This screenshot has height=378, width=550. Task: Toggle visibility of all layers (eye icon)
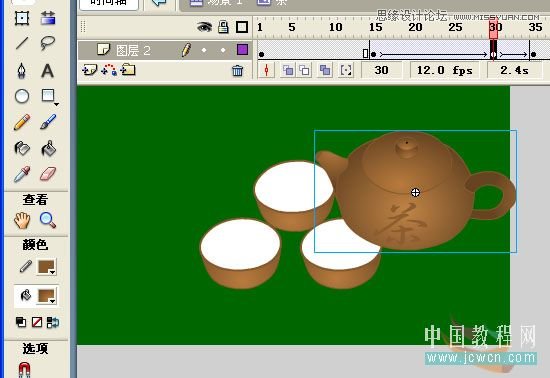click(204, 27)
